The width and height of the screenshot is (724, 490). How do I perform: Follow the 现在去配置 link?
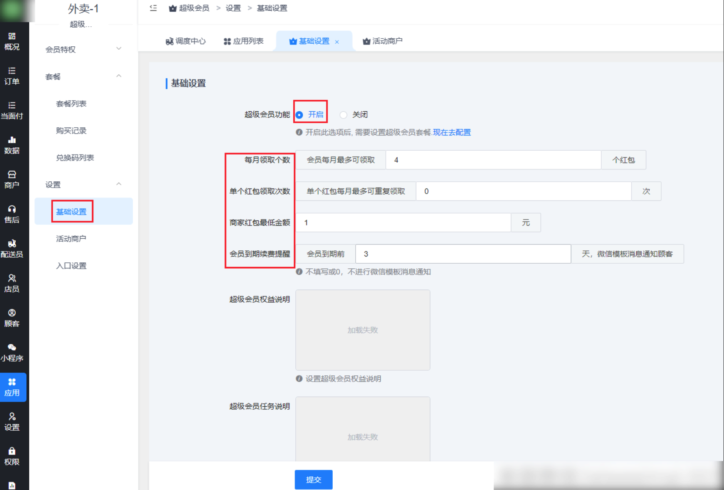click(x=452, y=132)
